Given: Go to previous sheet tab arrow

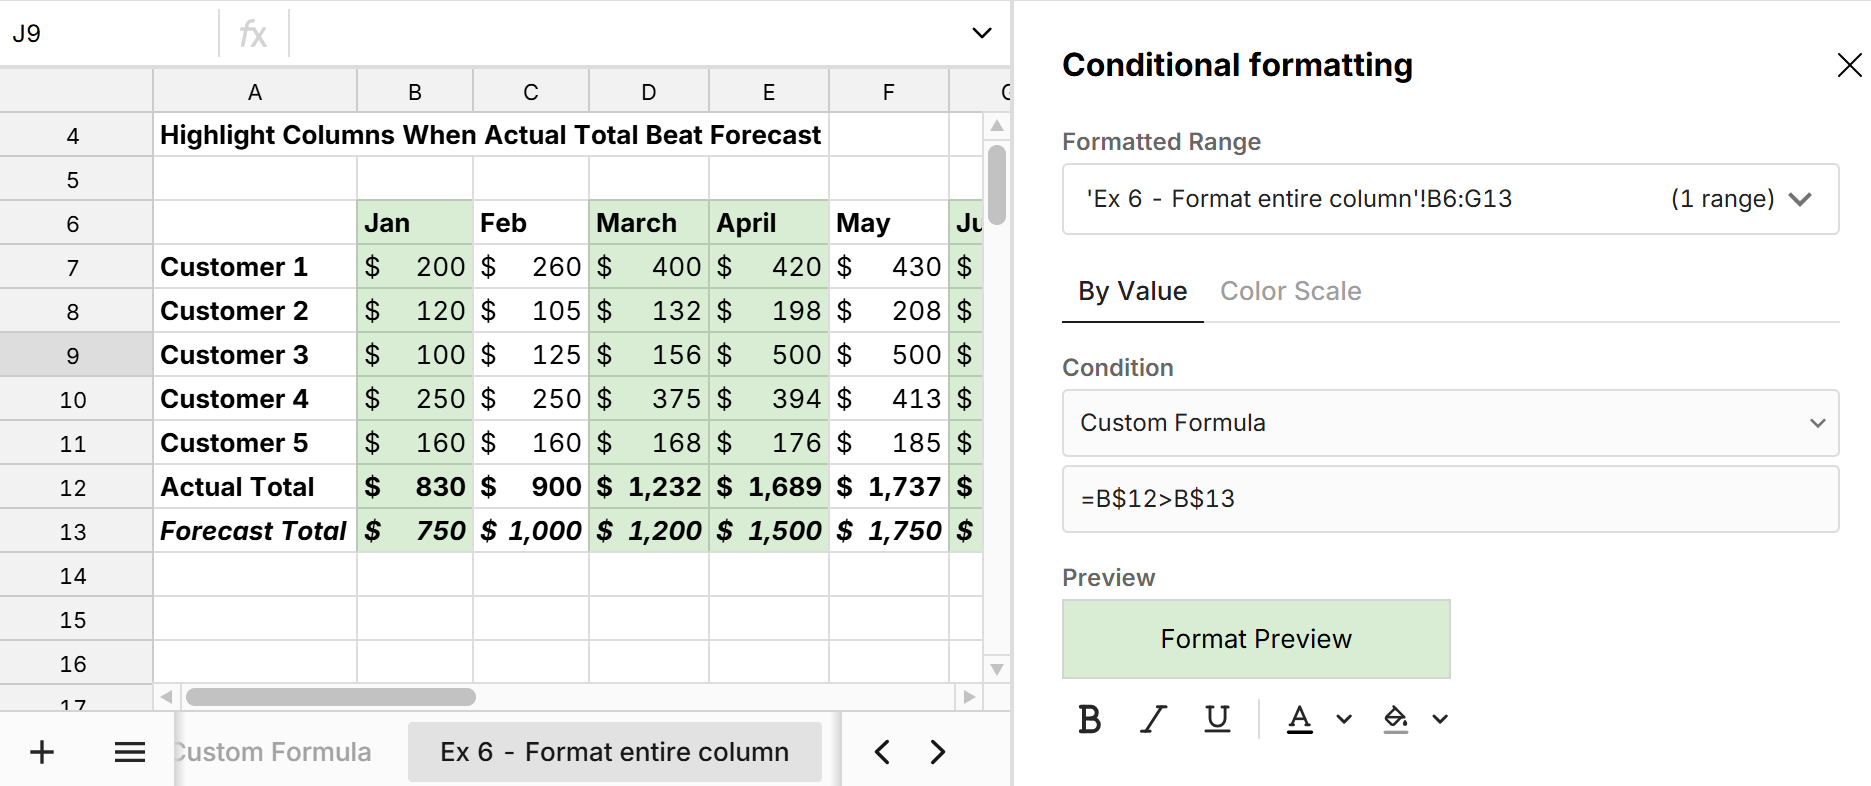Looking at the screenshot, I should click(882, 752).
